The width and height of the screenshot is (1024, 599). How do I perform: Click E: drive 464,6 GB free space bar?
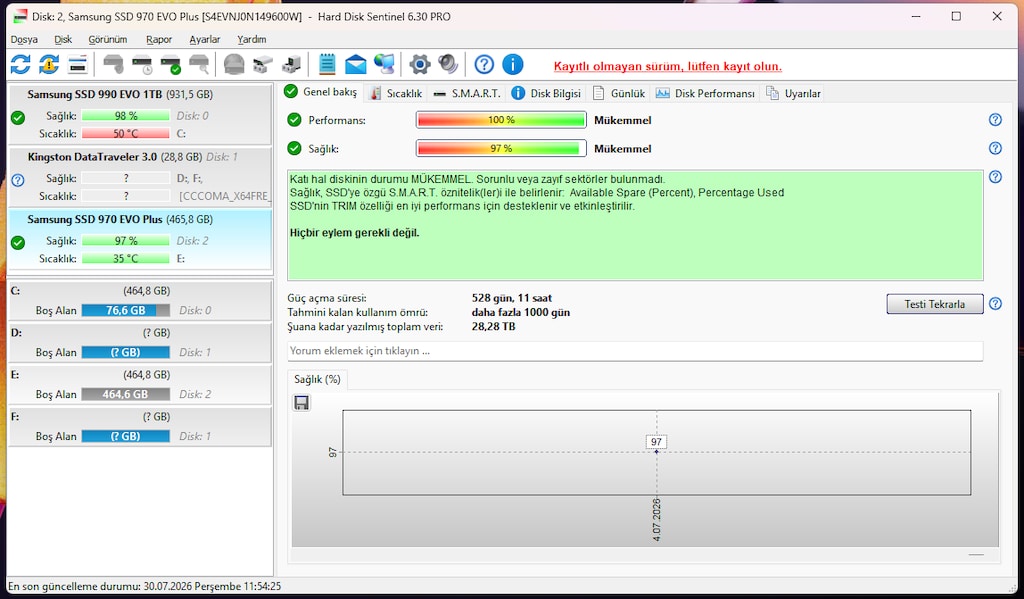point(125,394)
